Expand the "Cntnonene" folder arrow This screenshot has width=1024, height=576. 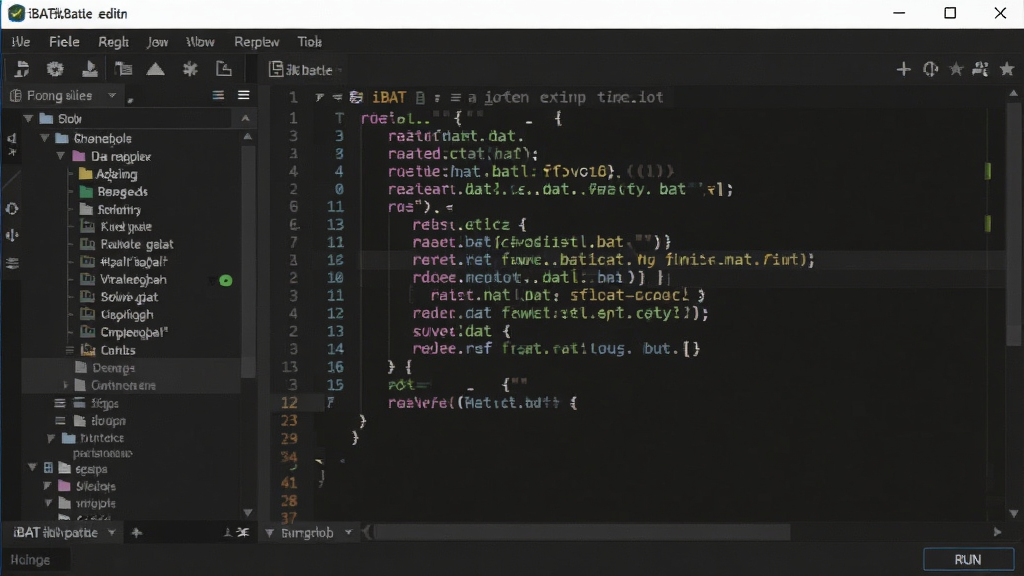click(x=65, y=385)
